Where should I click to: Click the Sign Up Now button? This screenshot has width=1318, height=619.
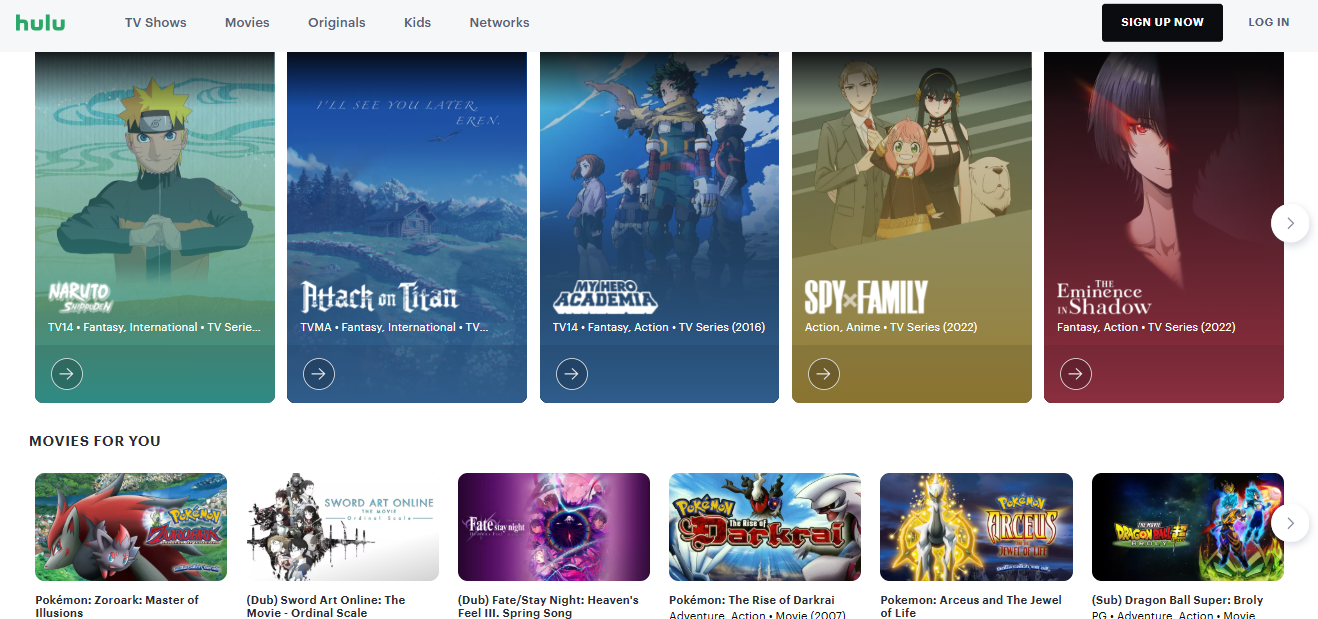pyautogui.click(x=1162, y=22)
